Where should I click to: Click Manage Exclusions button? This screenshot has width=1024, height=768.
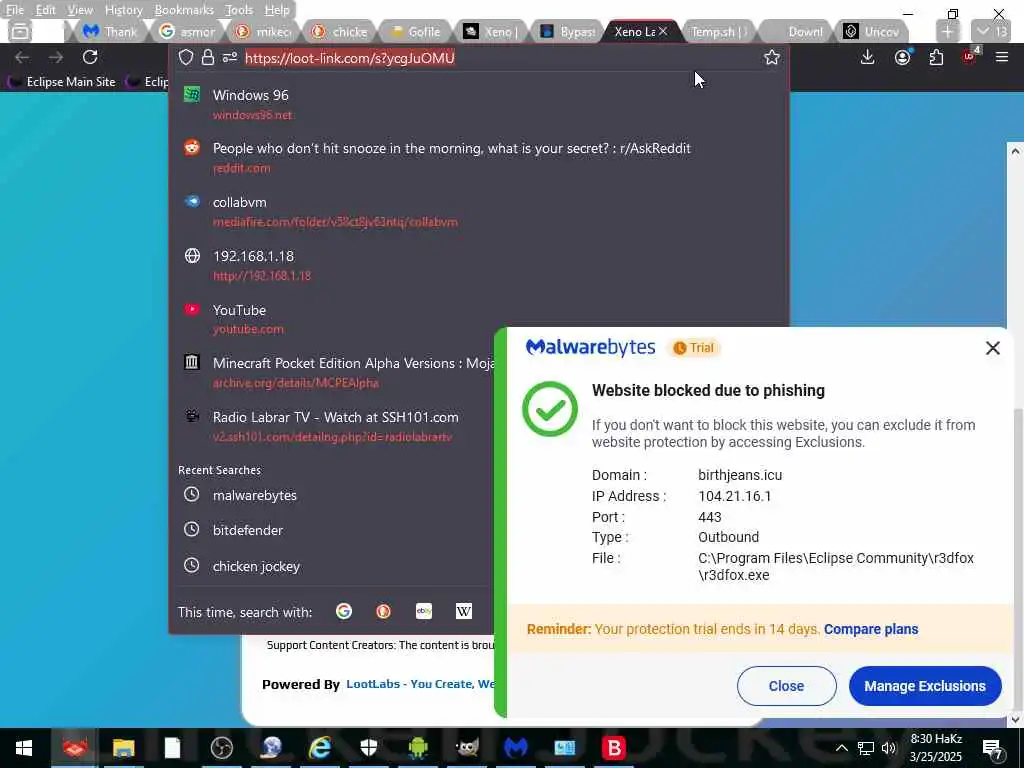(925, 686)
